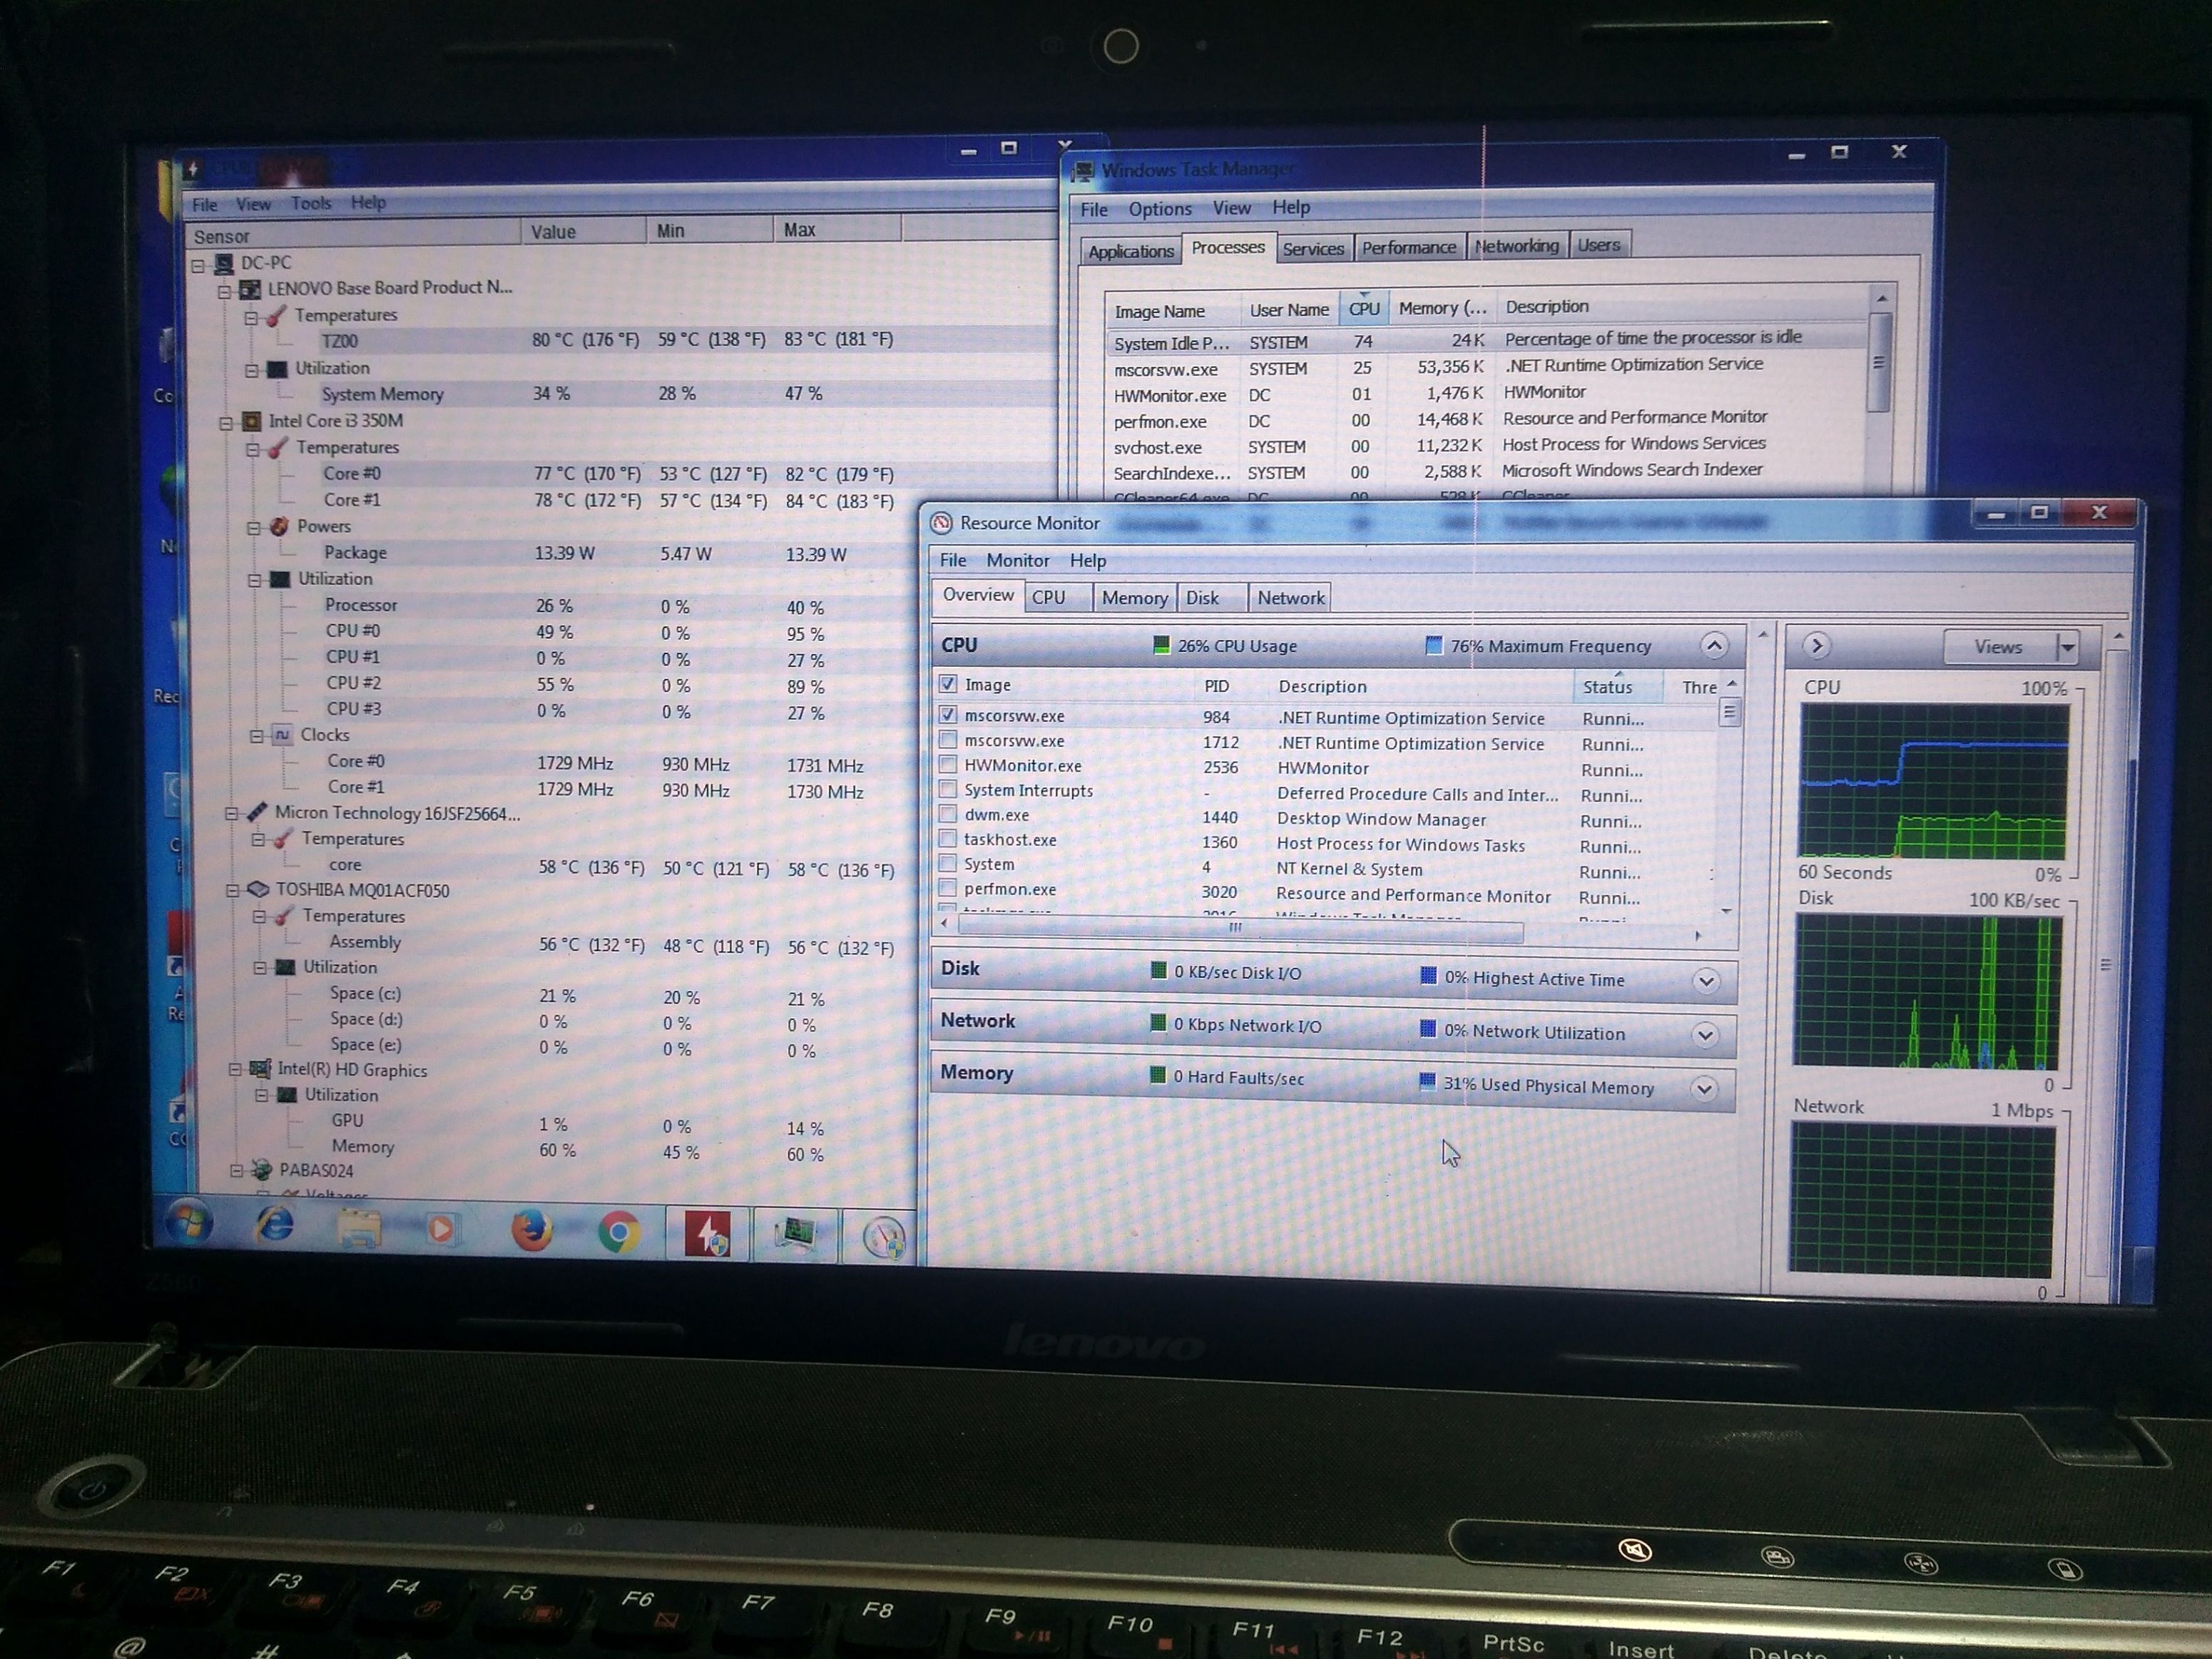Click the Intel Core i3 350M chip icon
The image size is (2212, 1659).
pos(252,422)
